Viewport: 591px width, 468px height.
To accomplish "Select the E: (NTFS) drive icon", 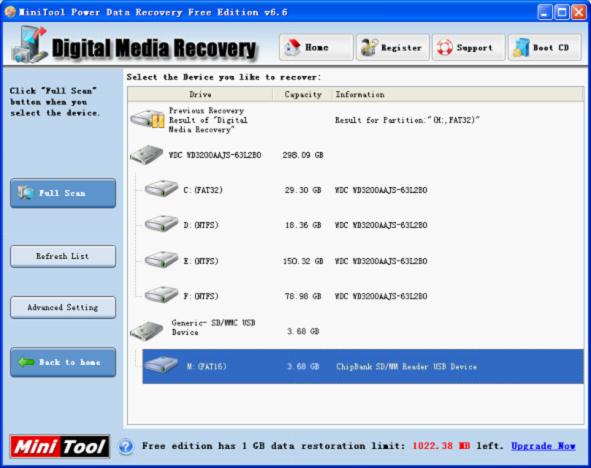I will coord(161,260).
